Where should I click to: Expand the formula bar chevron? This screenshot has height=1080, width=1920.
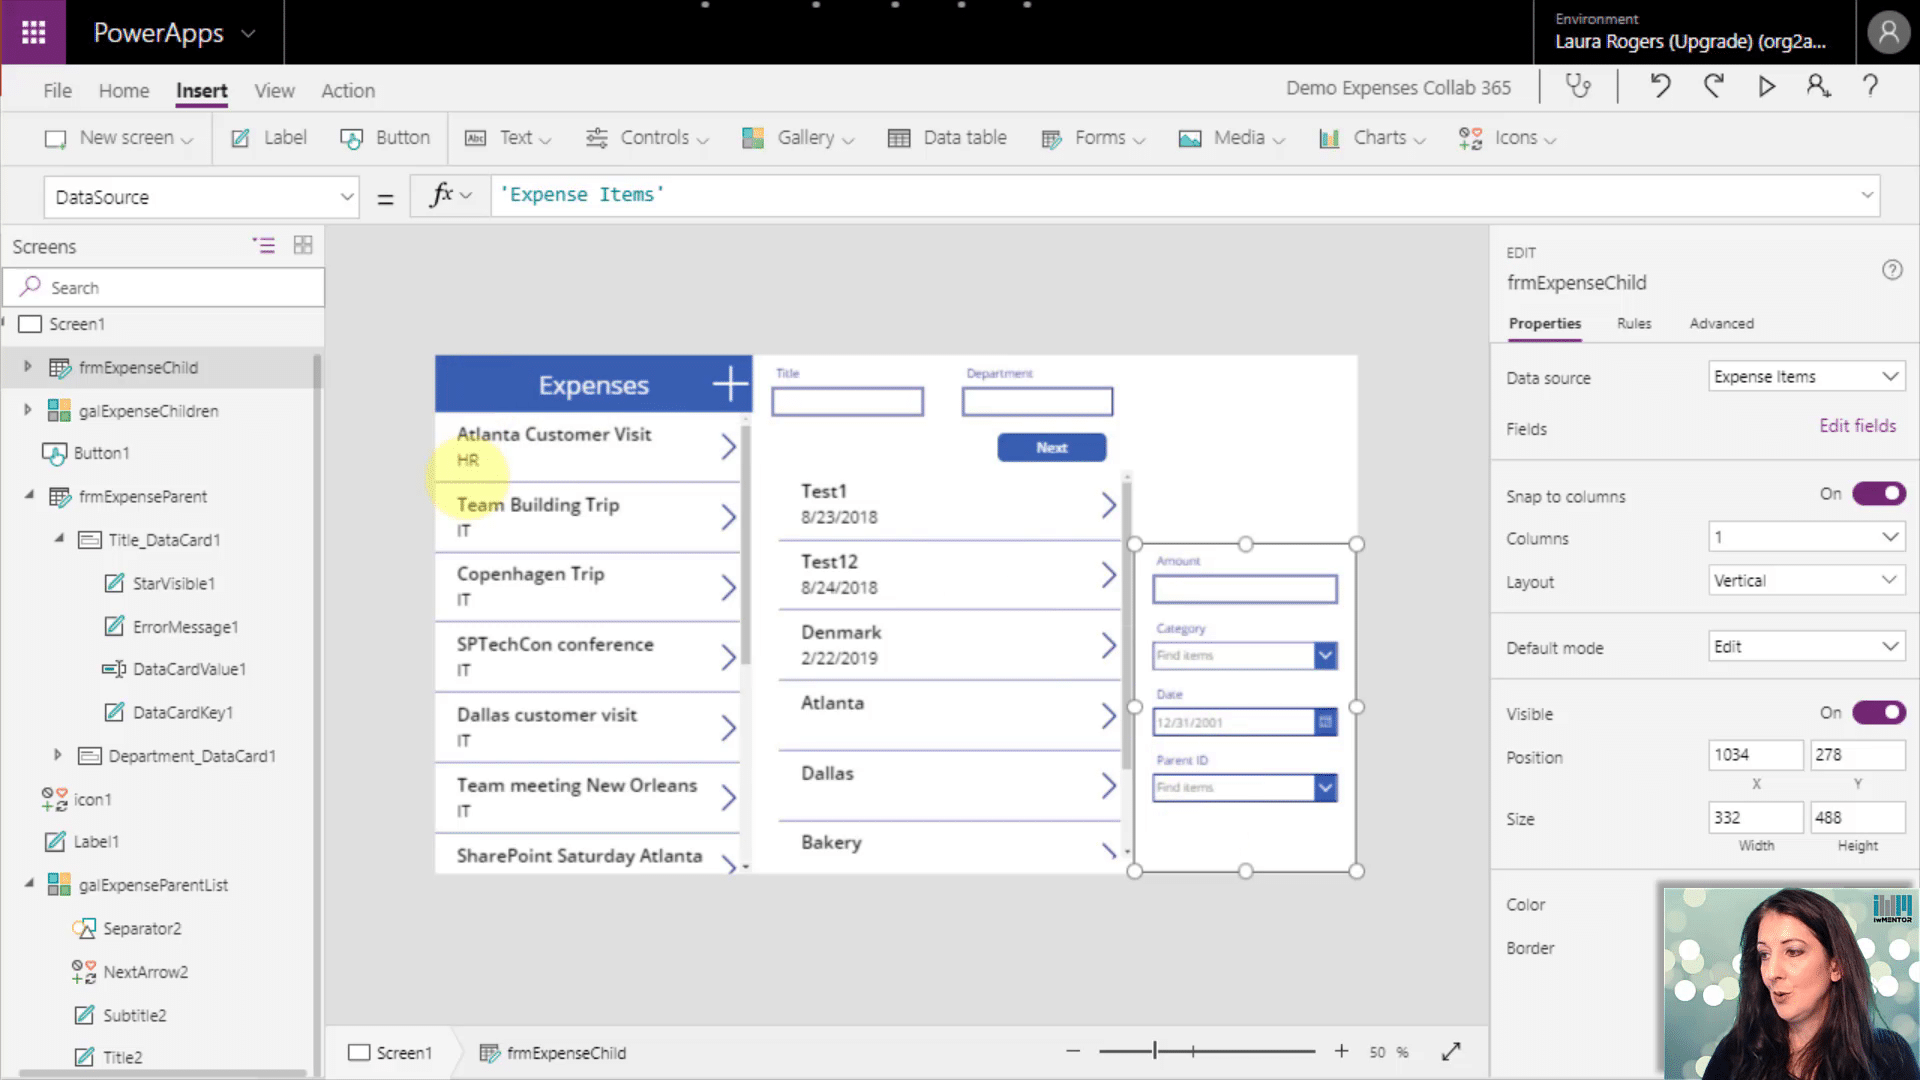[1866, 195]
